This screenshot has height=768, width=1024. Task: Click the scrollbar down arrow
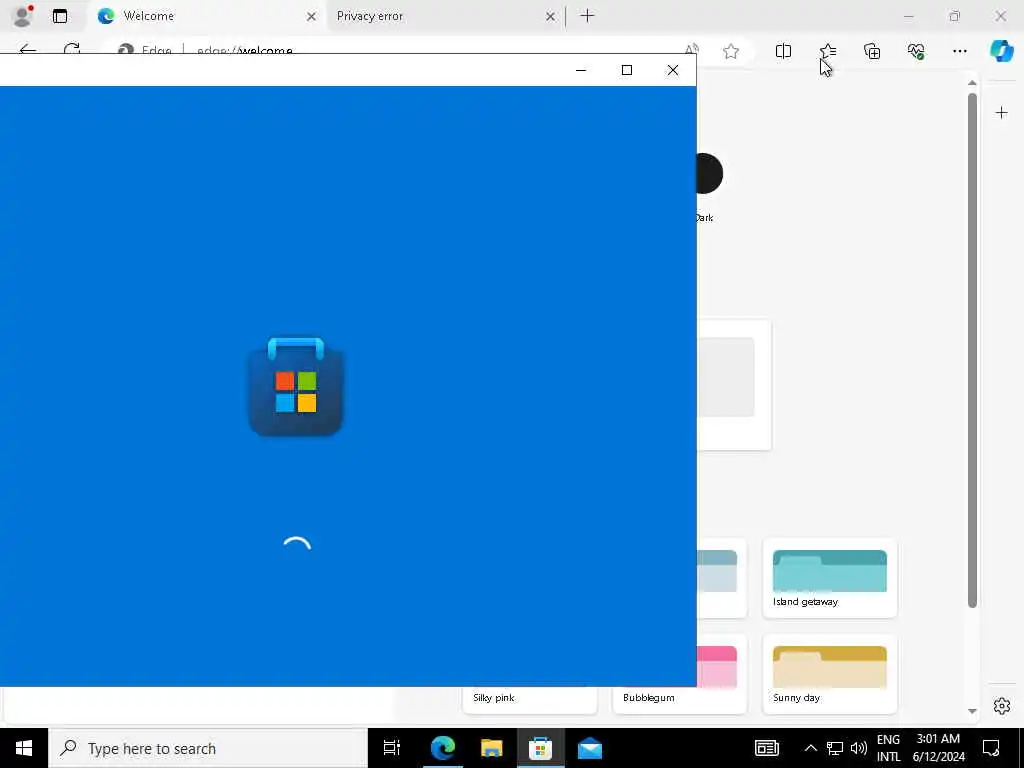(x=972, y=711)
